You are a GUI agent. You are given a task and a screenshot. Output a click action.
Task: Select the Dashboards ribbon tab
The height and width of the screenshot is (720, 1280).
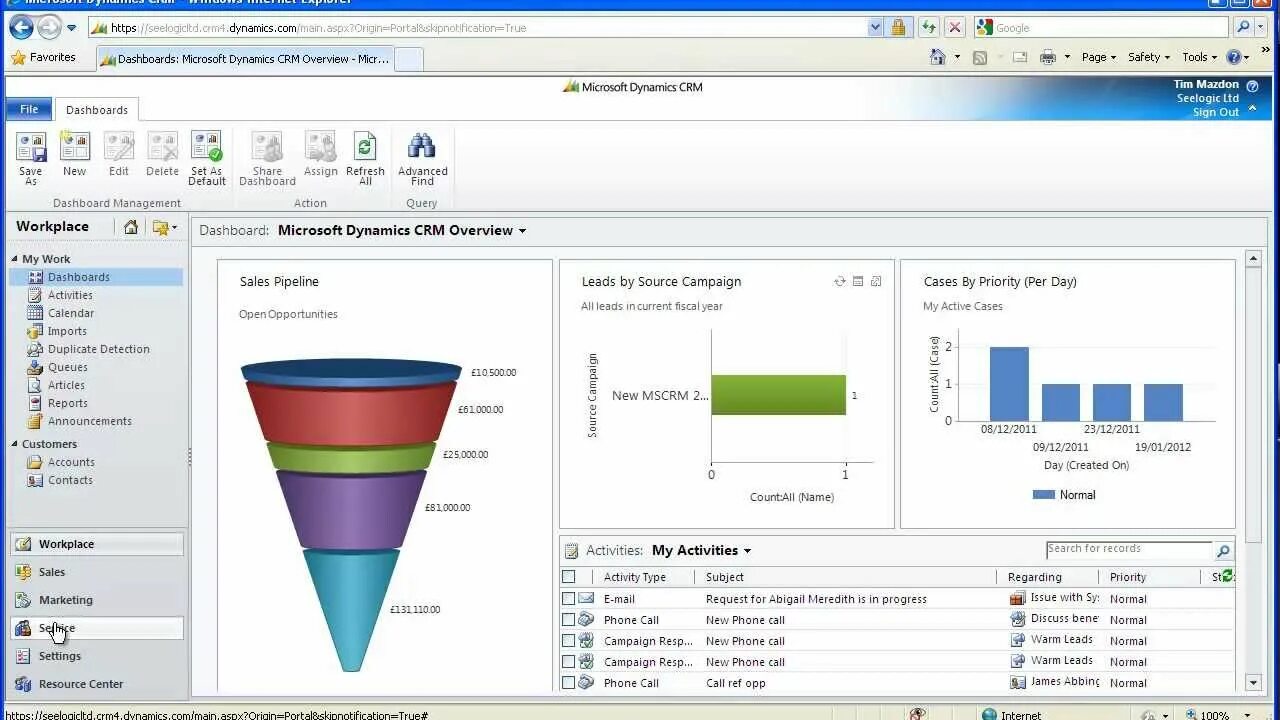[x=97, y=110]
